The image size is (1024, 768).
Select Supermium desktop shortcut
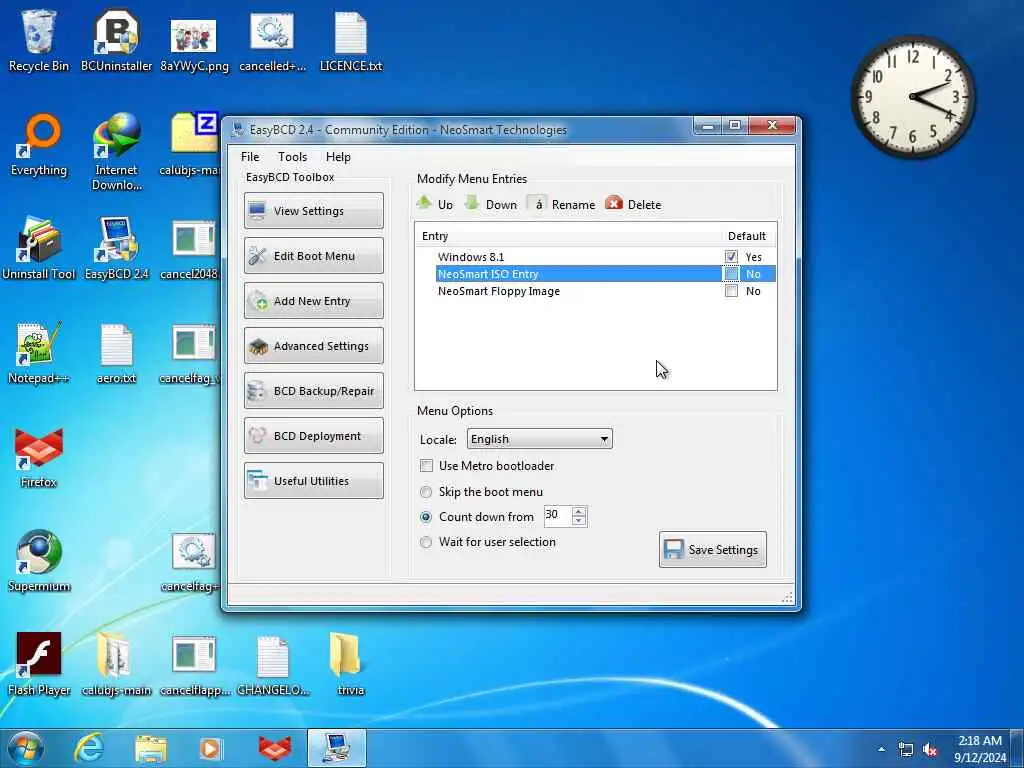pyautogui.click(x=39, y=560)
